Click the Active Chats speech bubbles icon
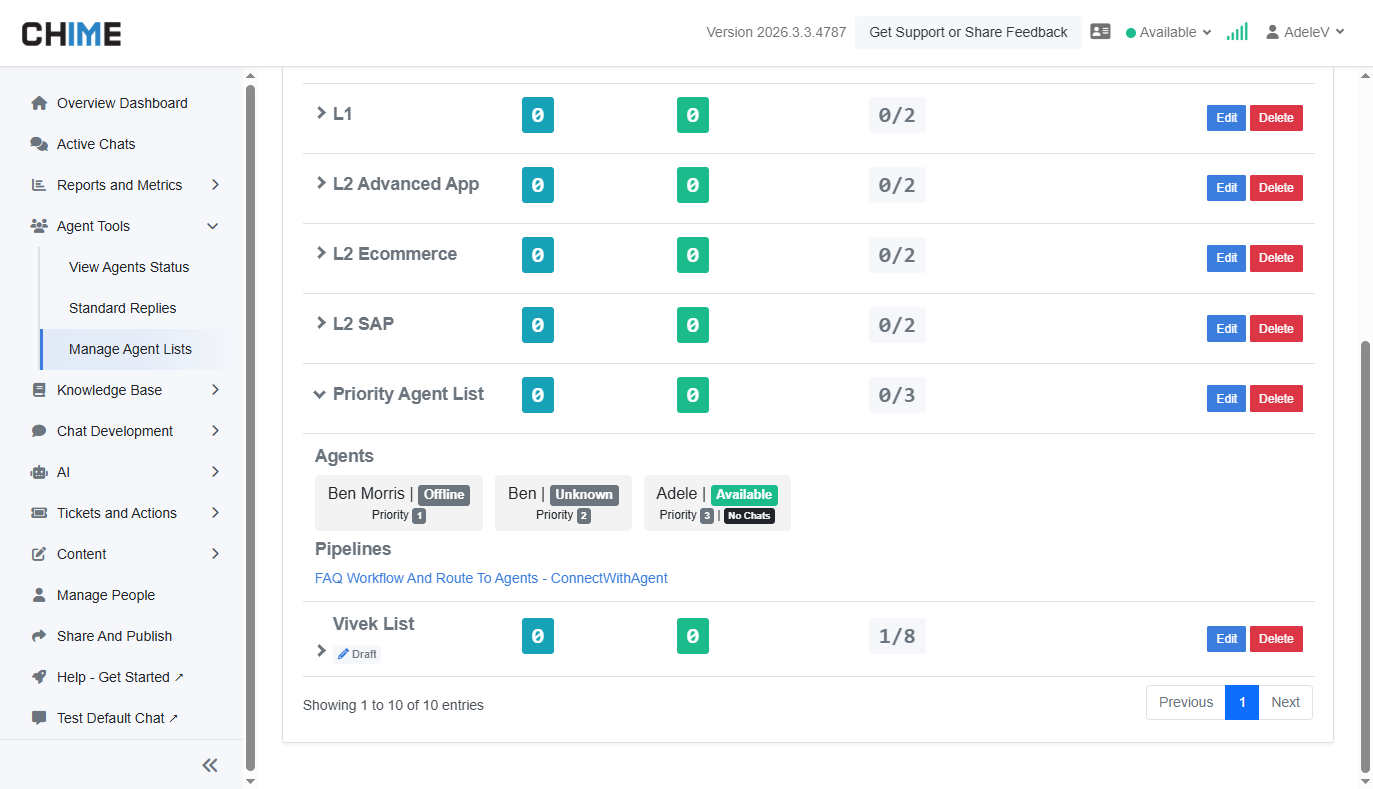 click(x=39, y=144)
